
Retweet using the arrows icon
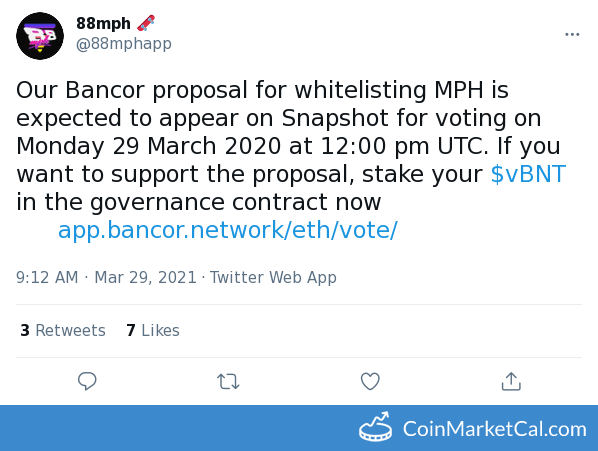(228, 381)
